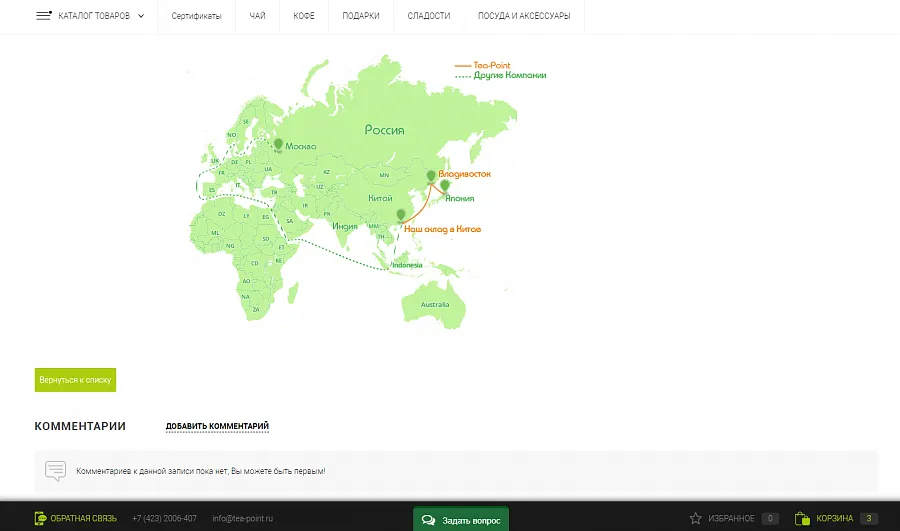This screenshot has width=900, height=531.
Task: Click the Комментарии heading
Action: [80, 426]
